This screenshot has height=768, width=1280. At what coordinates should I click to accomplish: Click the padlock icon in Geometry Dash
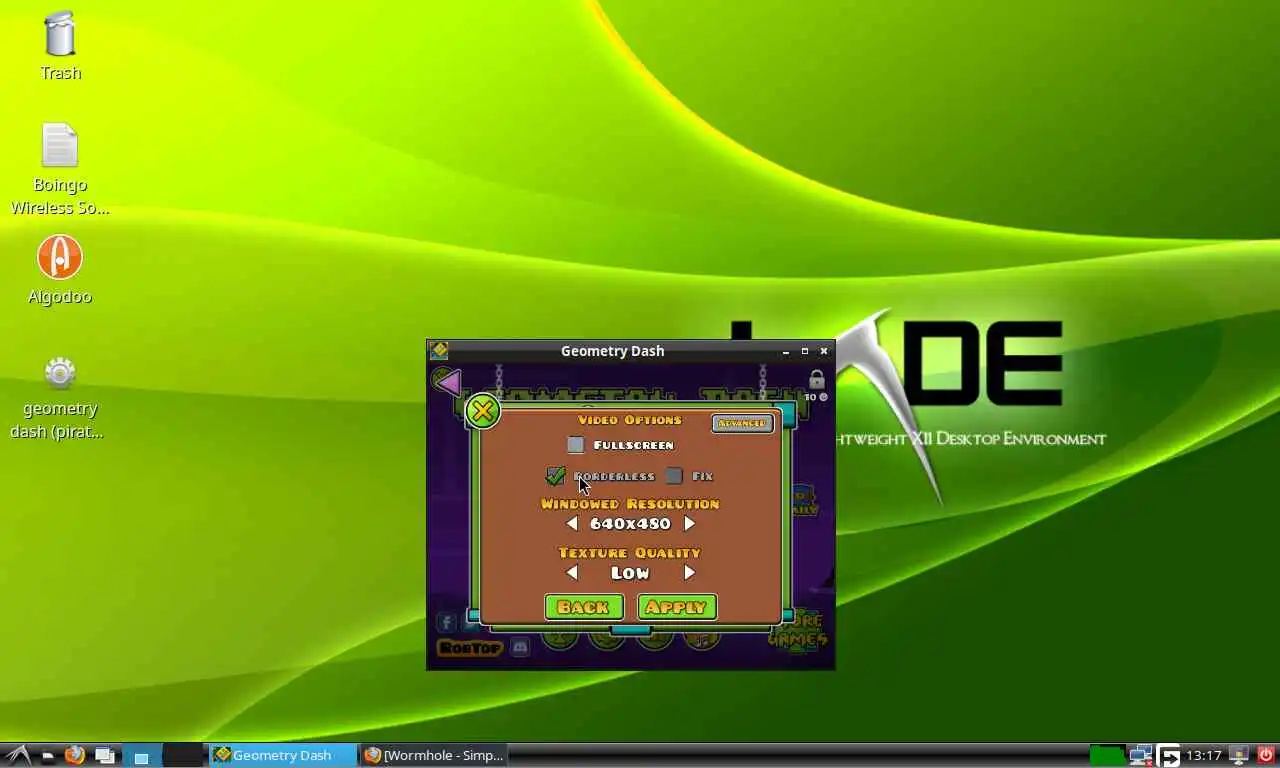click(817, 379)
